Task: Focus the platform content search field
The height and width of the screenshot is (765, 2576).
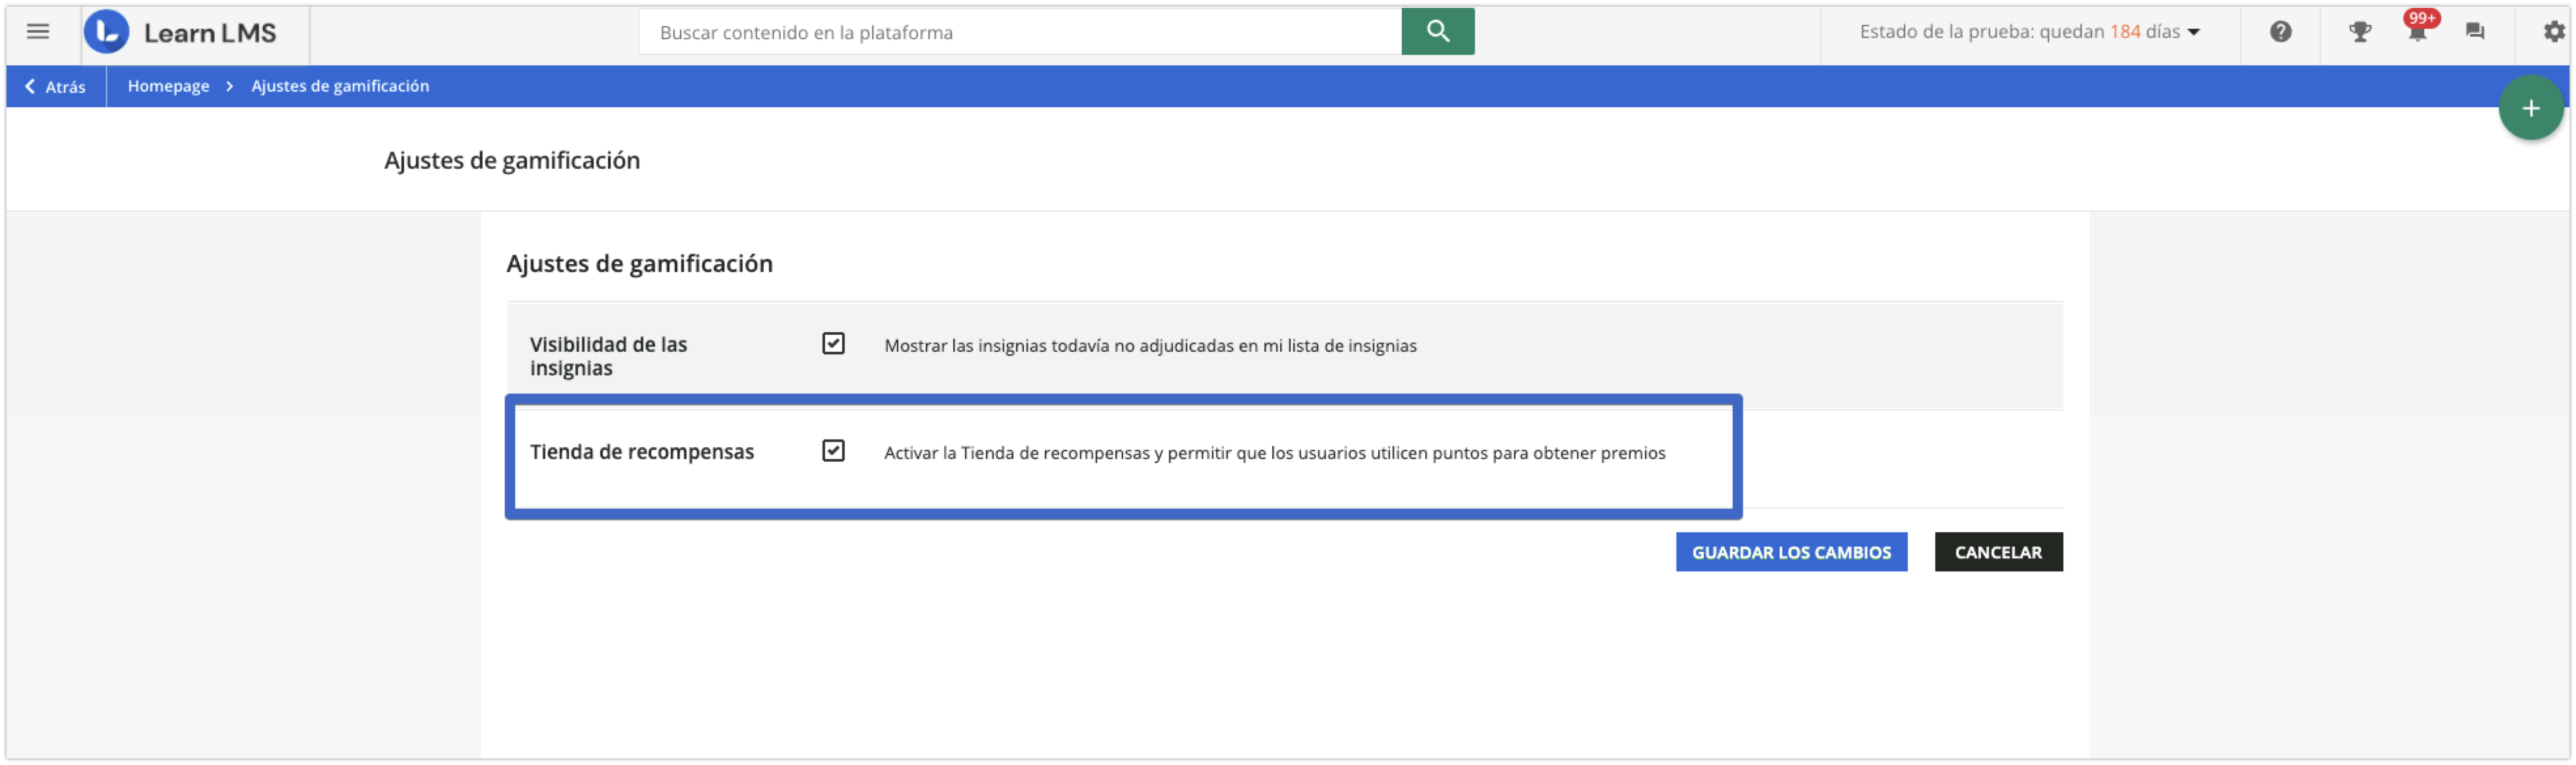Action: (x=1020, y=32)
